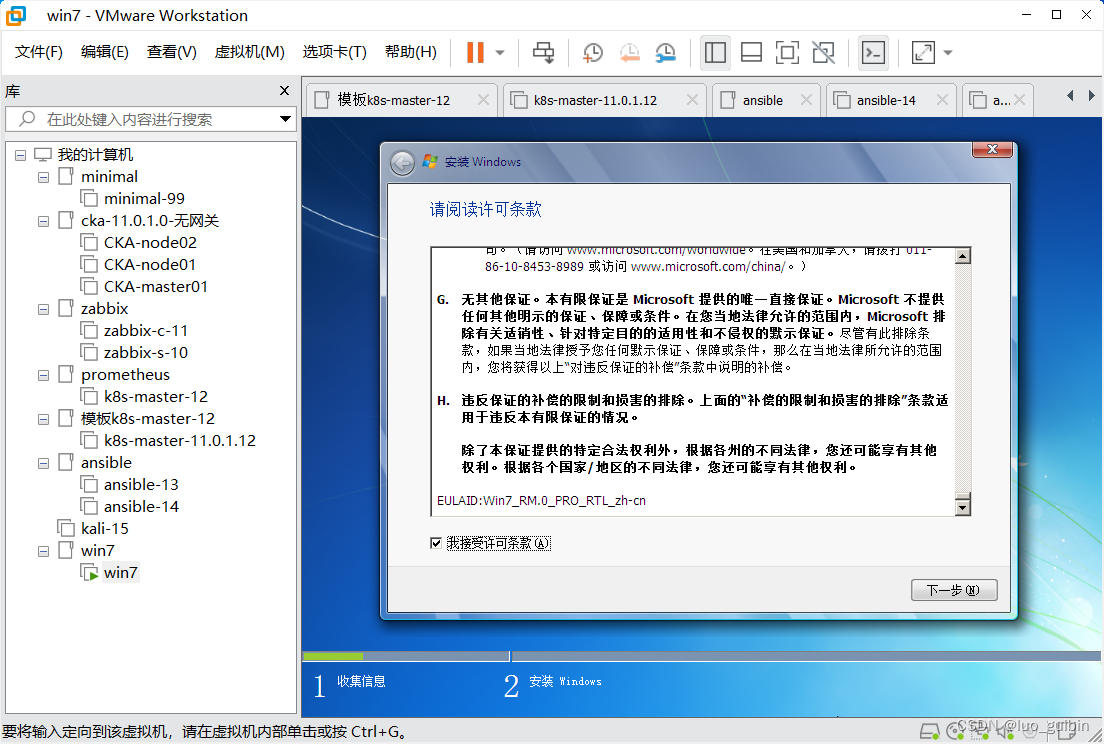This screenshot has height=744, width=1104.
Task: Collapse the minimal folder node
Action: point(43,177)
